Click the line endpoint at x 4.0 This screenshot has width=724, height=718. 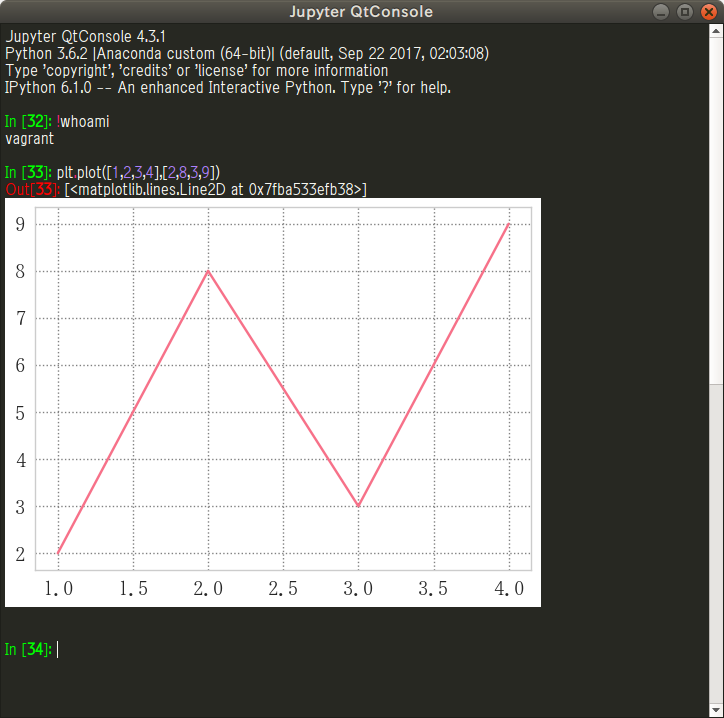pos(509,224)
